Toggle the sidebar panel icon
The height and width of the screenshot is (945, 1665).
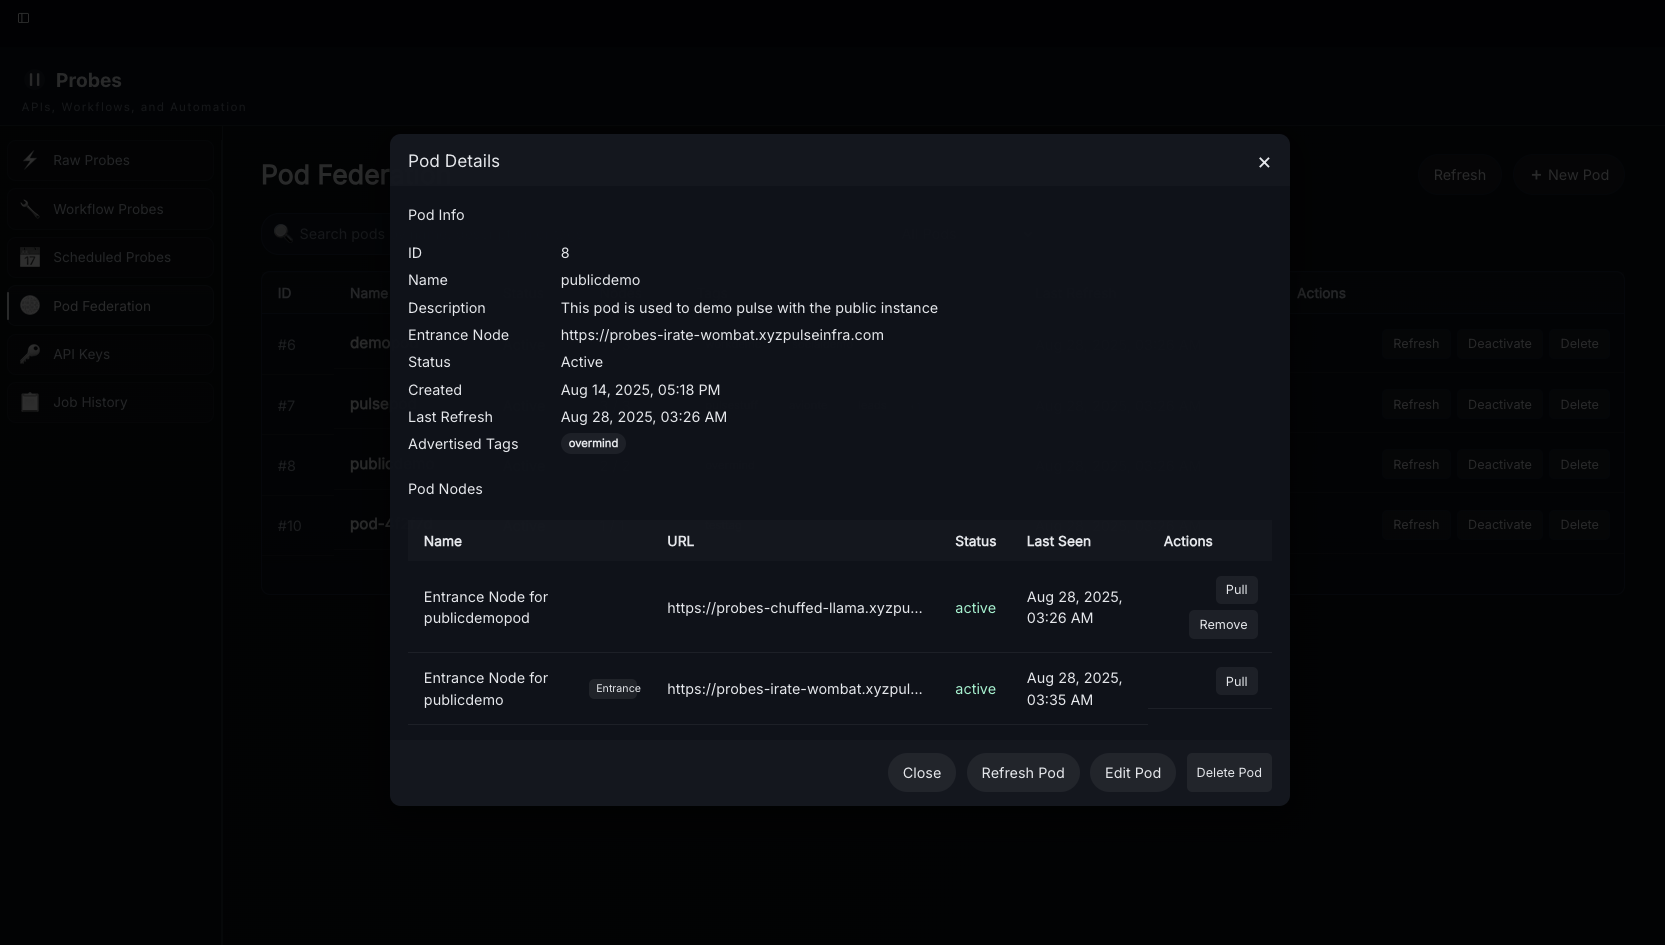(24, 18)
